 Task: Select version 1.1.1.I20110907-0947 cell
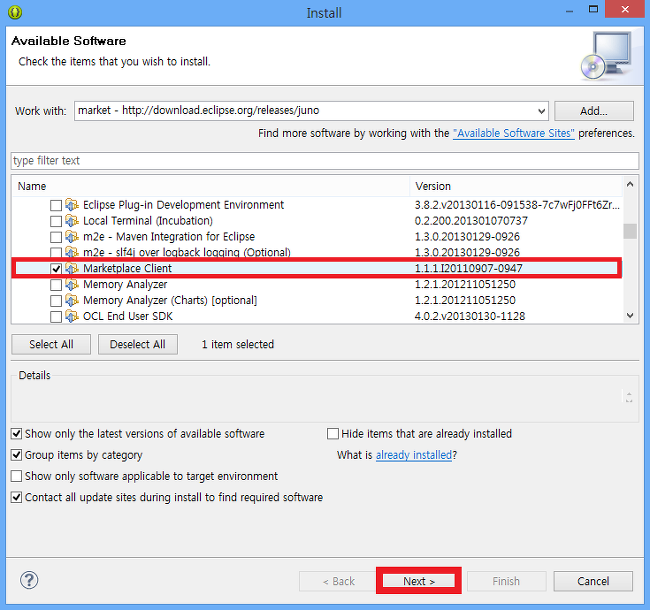click(x=468, y=269)
